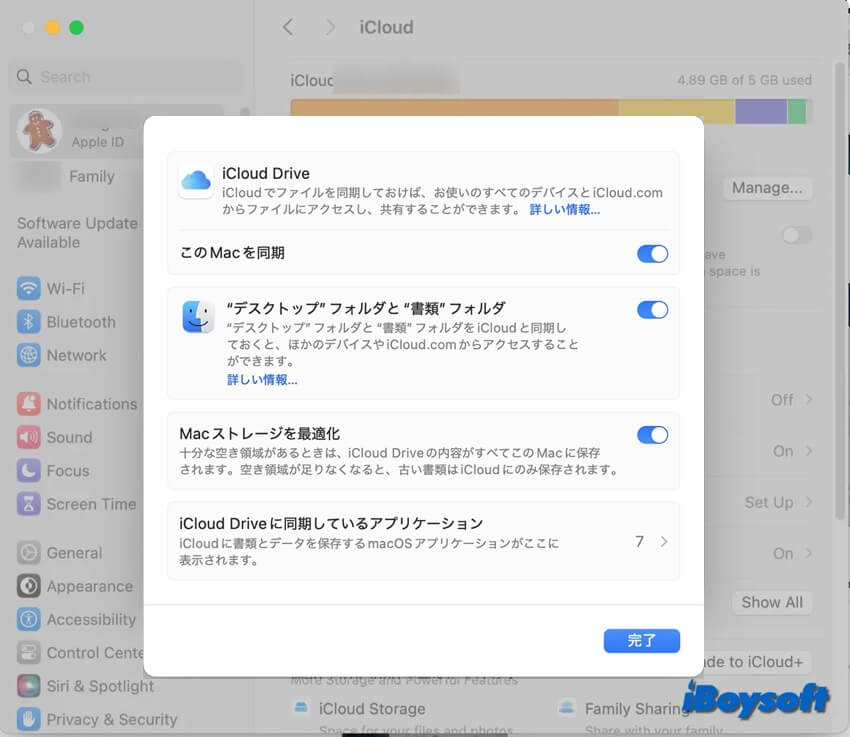This screenshot has height=737, width=850.
Task: Click the yellow minimize window button
Action: (x=52, y=27)
